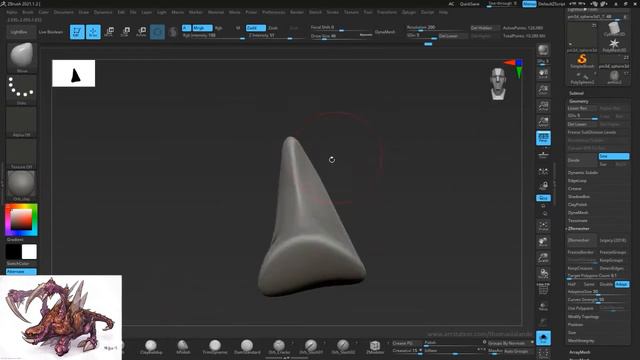Toggle Solo mode on right shelf

pyautogui.click(x=543, y=338)
